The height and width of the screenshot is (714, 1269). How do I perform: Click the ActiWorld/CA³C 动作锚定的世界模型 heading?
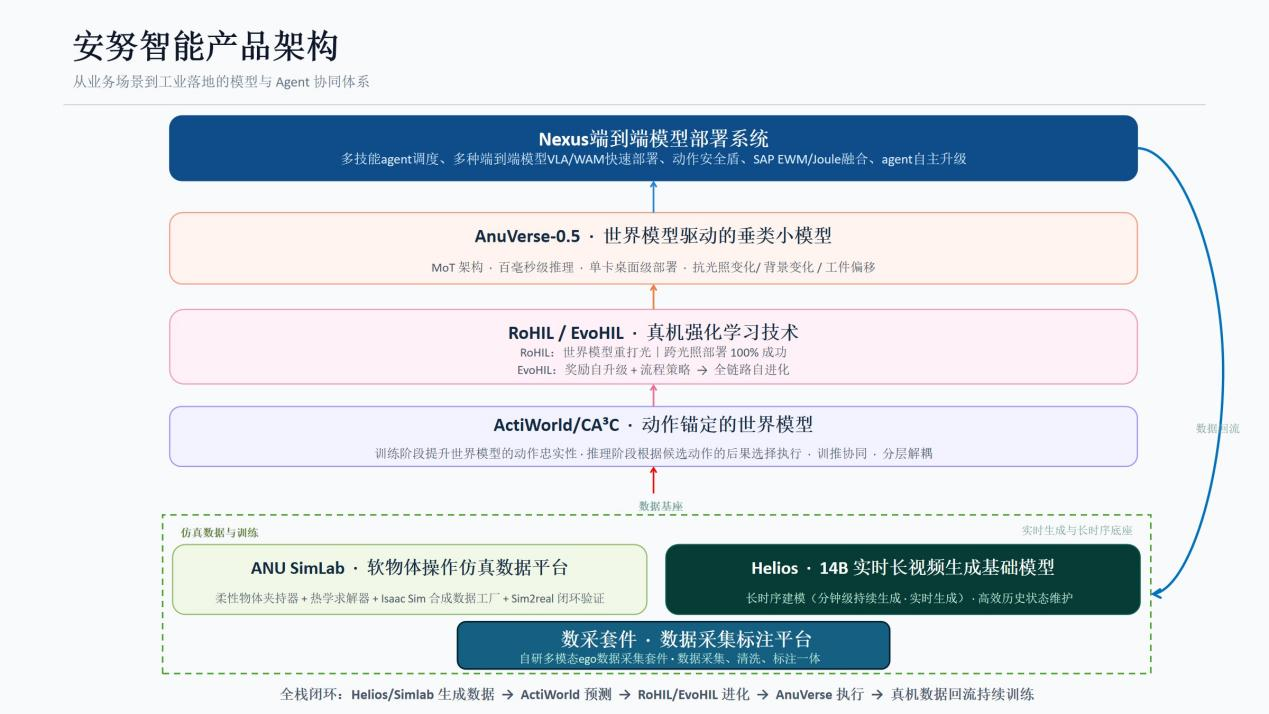pos(653,425)
